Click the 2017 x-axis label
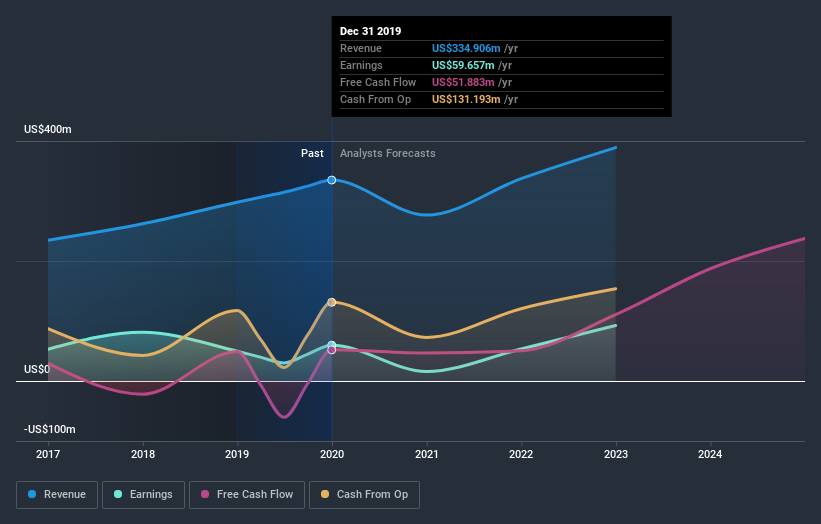The height and width of the screenshot is (524, 821). pos(48,454)
